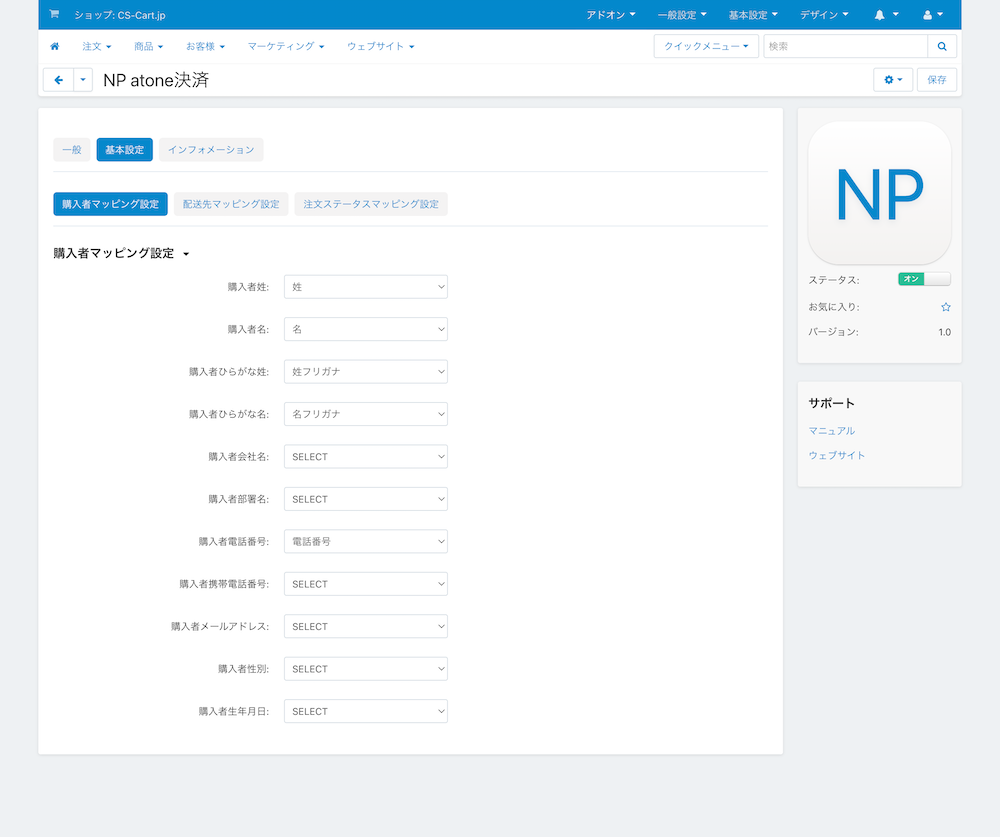
Task: Open the アドオン top menu
Action: click(611, 15)
